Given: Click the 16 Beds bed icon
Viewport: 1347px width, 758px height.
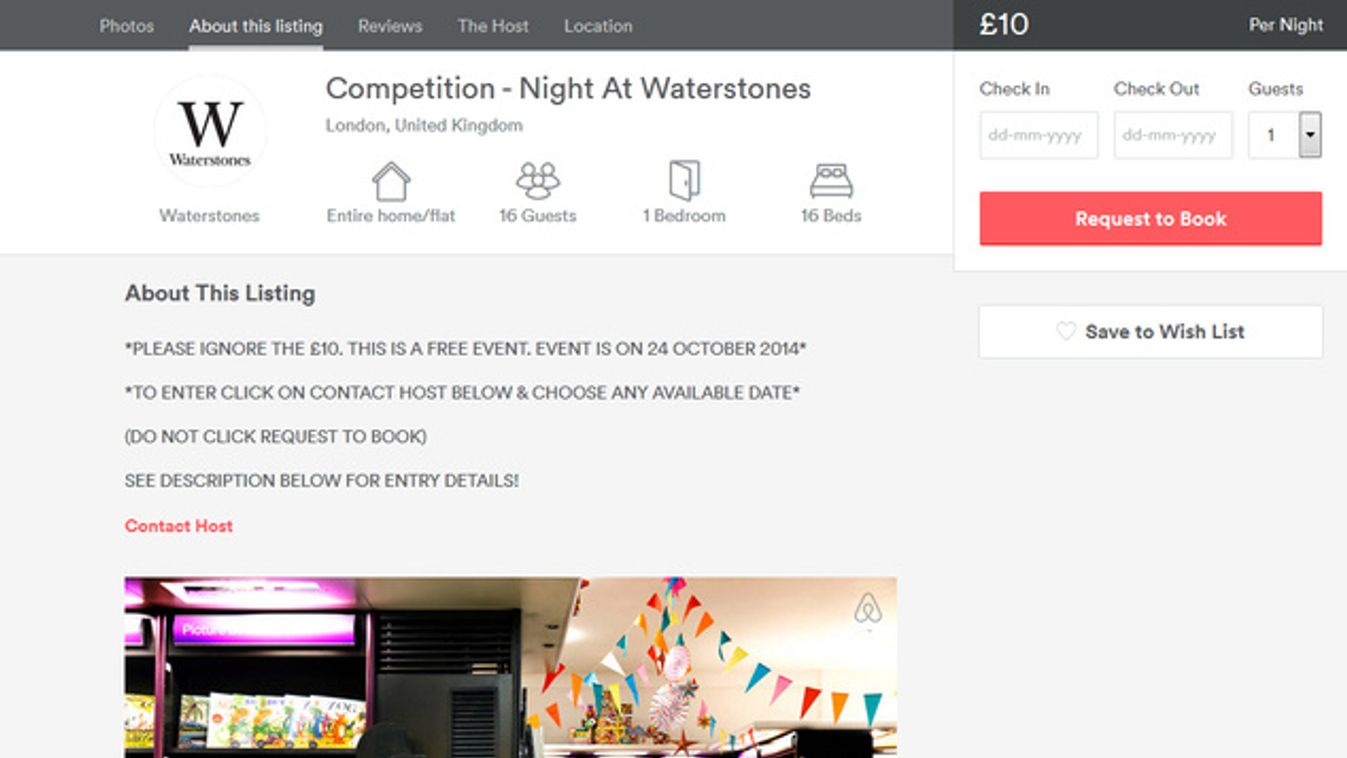Looking at the screenshot, I should [x=831, y=181].
